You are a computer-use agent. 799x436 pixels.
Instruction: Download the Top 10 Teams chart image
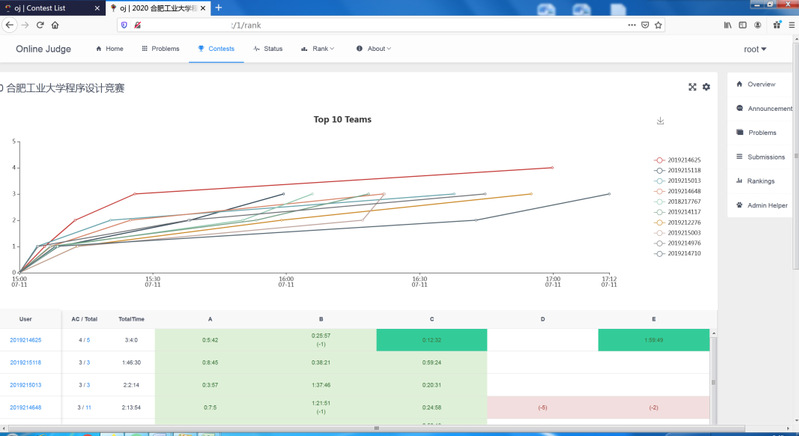(660, 121)
